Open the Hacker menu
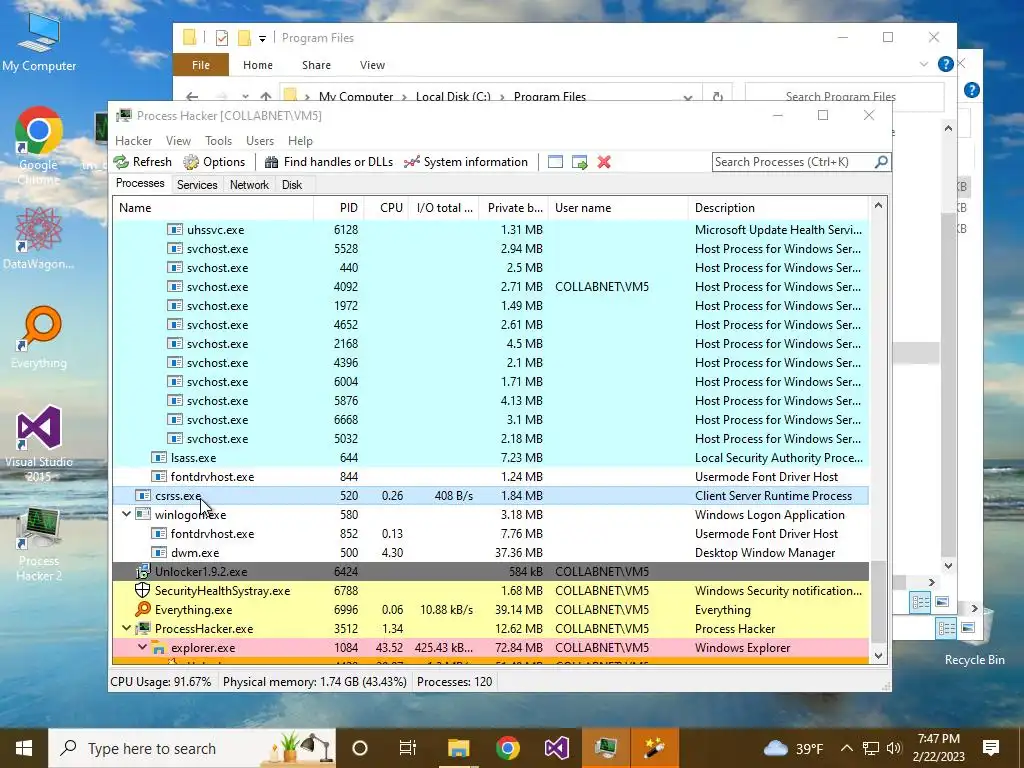 click(x=133, y=141)
